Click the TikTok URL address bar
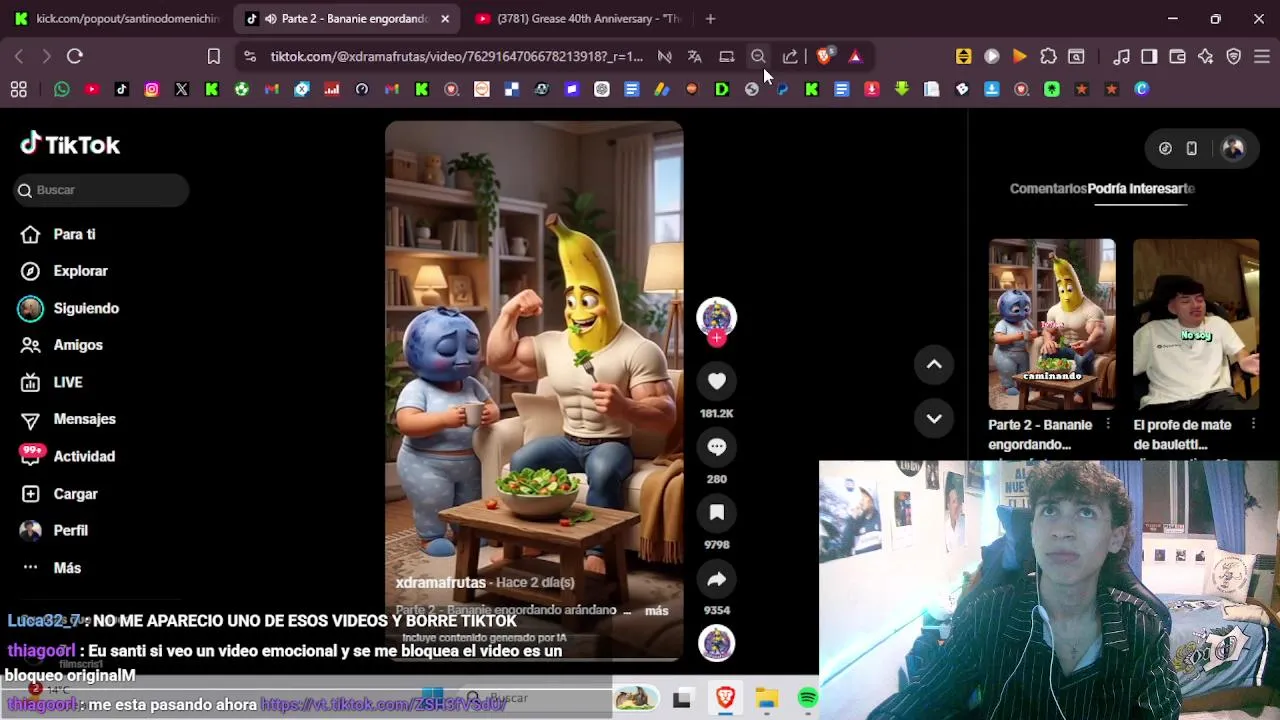 (456, 56)
